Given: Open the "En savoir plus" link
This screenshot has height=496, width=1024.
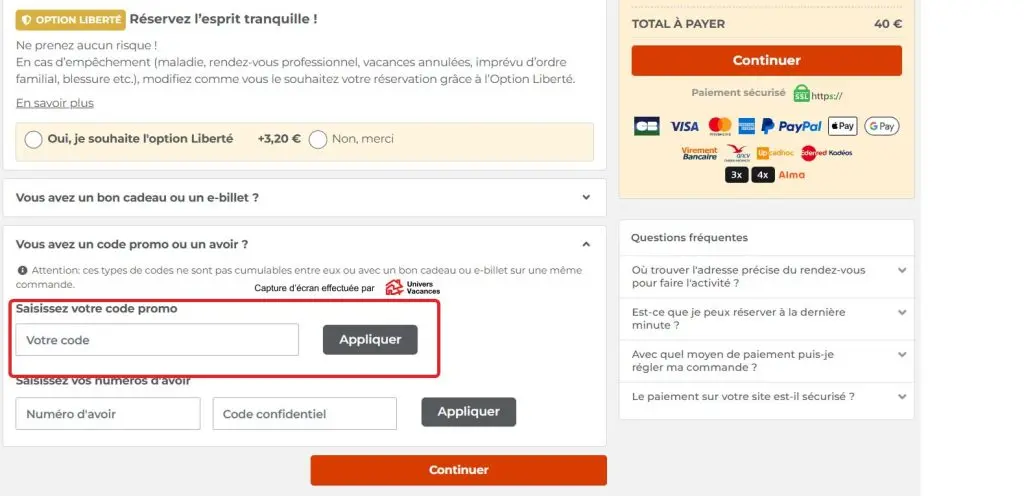Looking at the screenshot, I should [55, 103].
